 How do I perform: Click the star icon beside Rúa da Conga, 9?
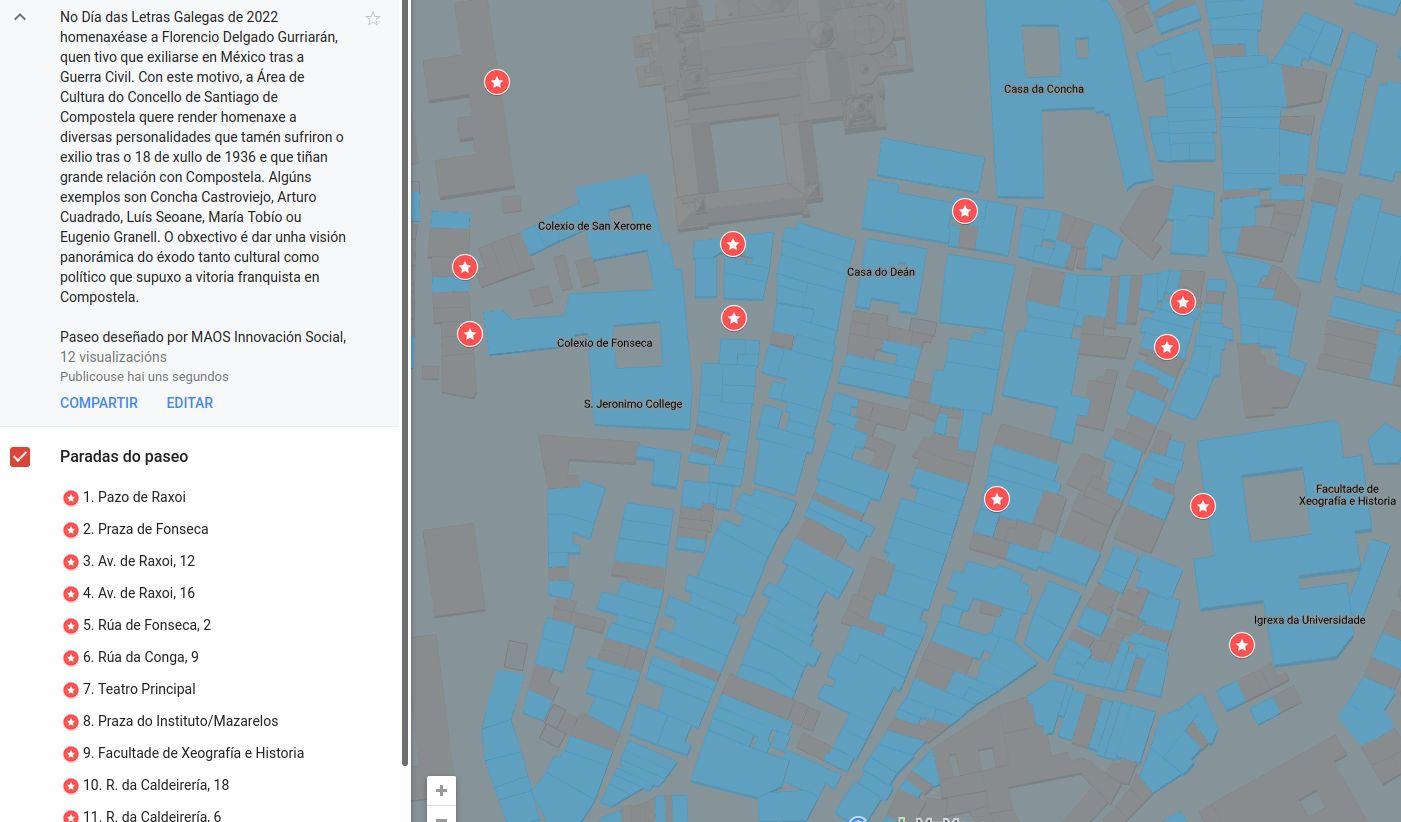(x=71, y=658)
